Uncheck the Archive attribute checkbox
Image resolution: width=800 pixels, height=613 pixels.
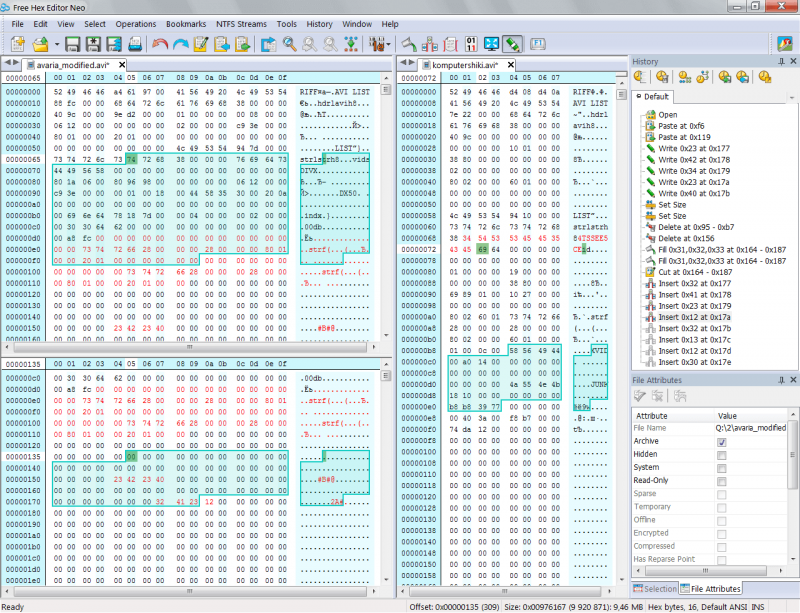[x=721, y=442]
